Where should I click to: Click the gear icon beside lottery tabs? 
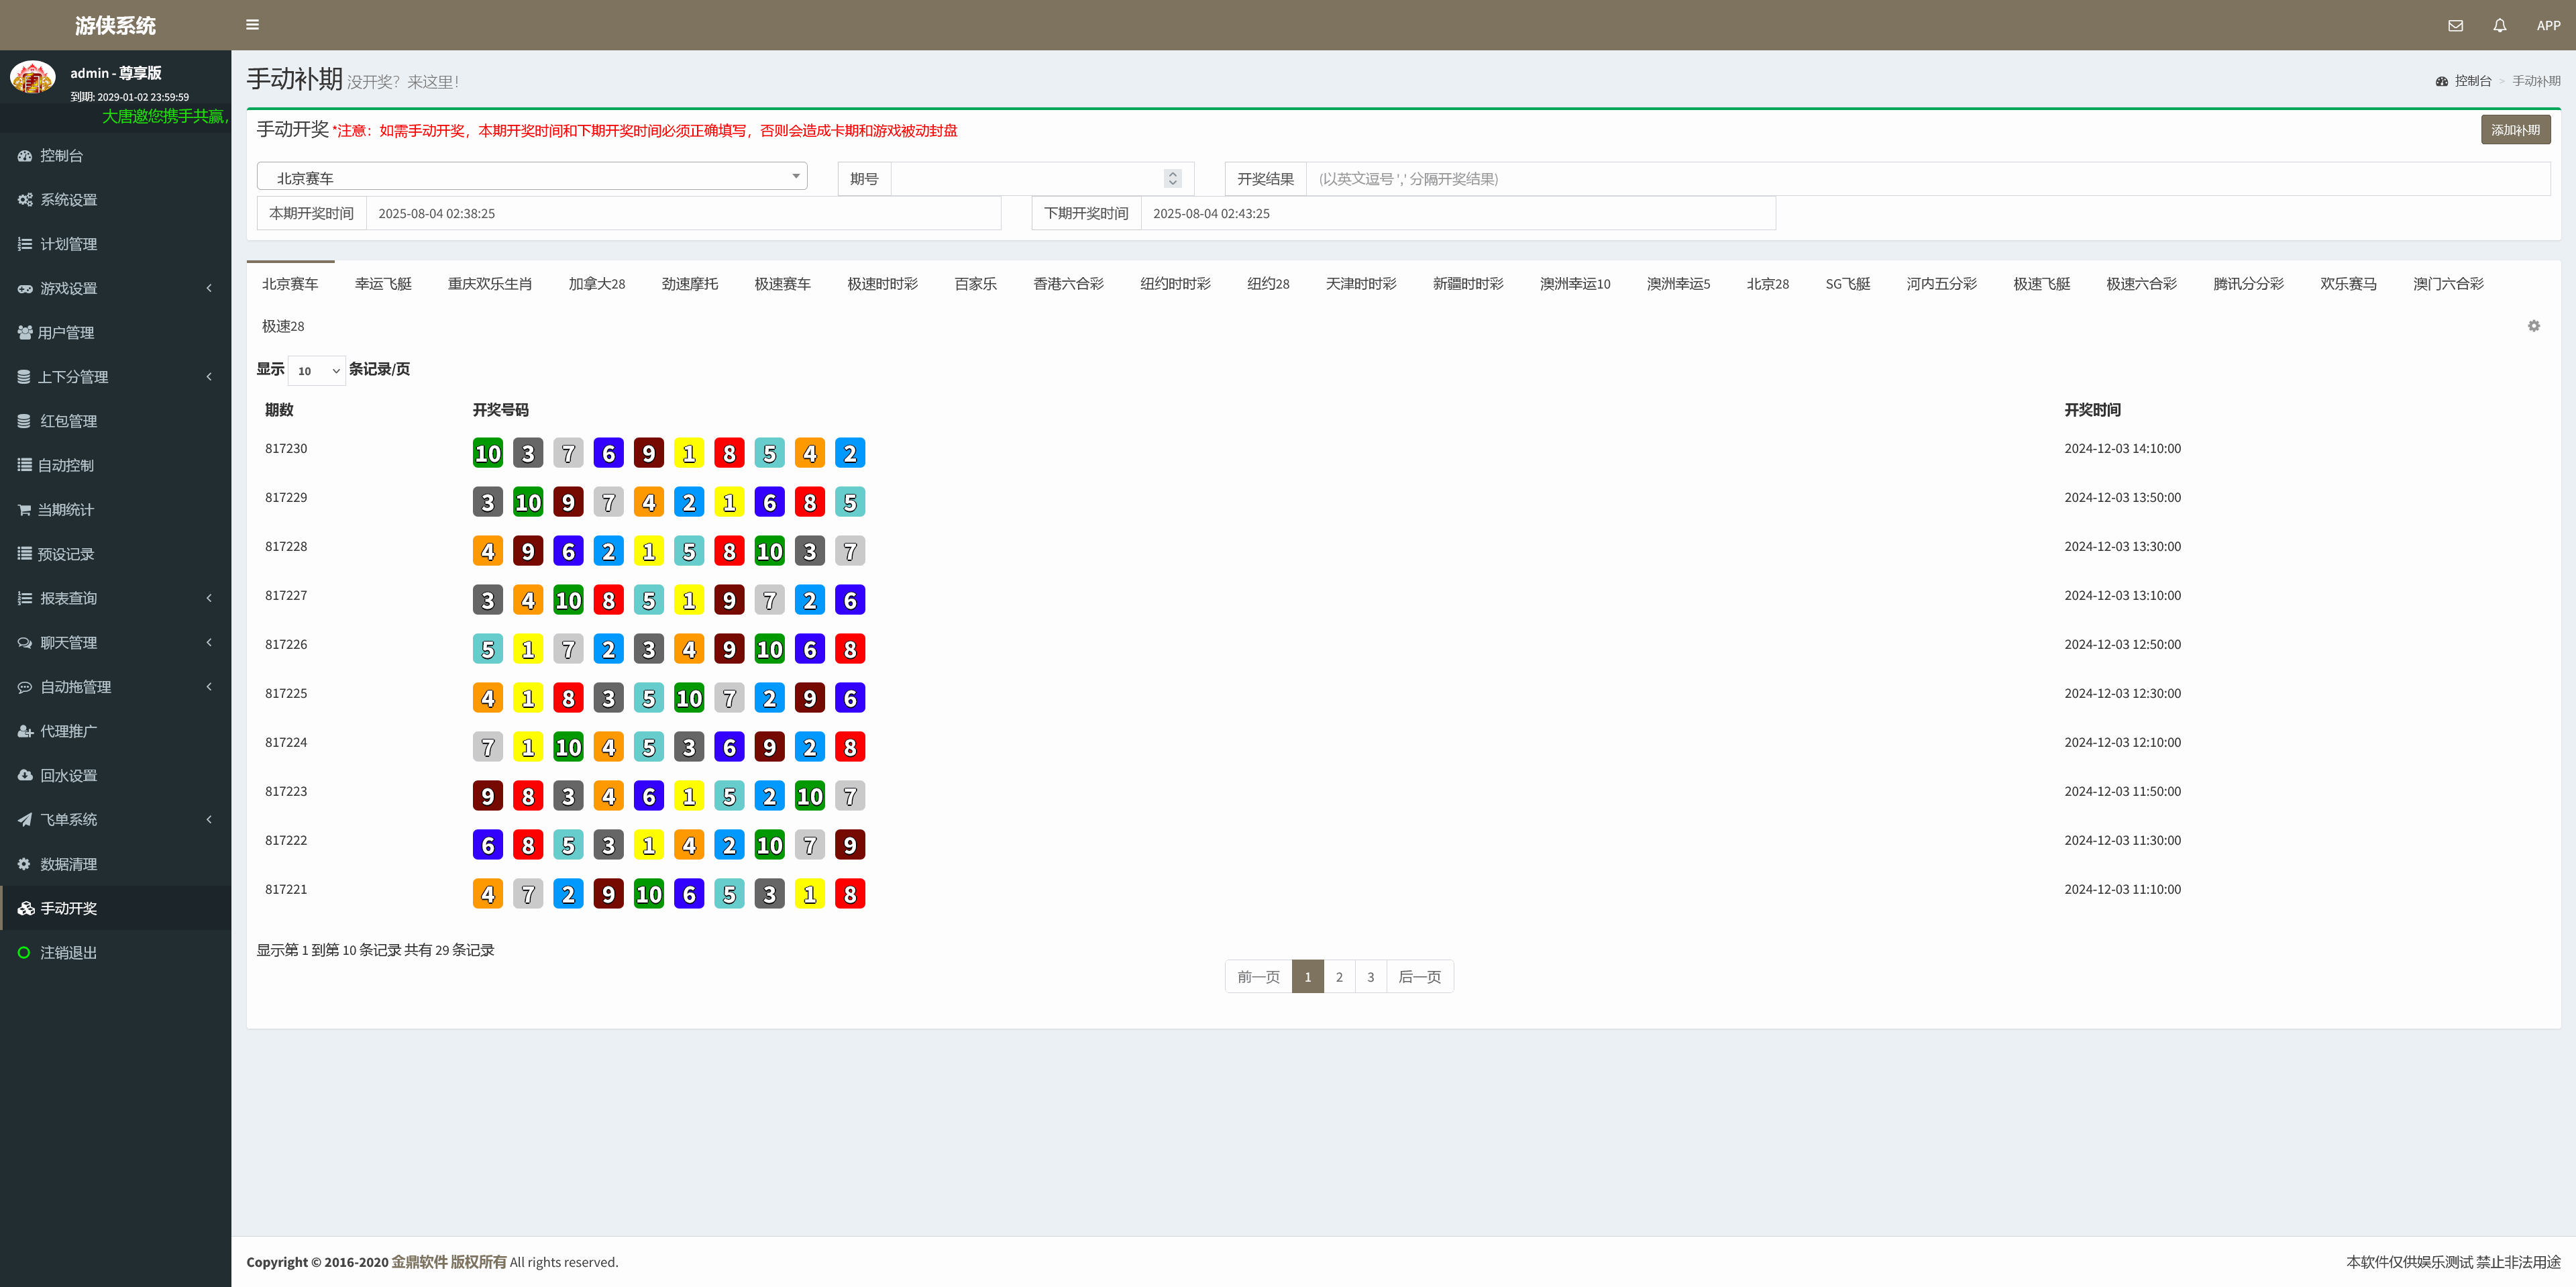point(2533,326)
